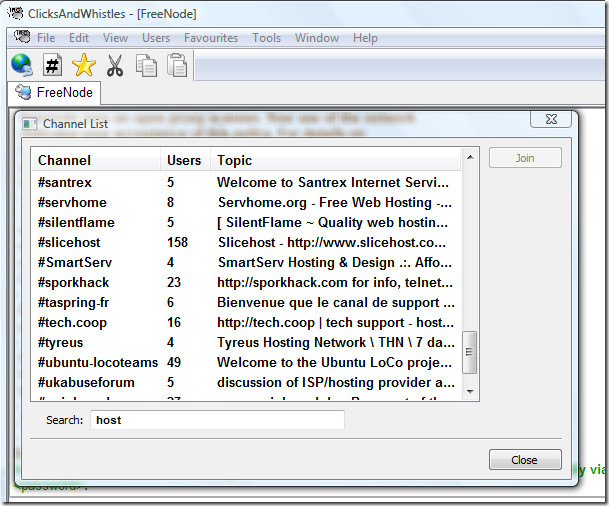
Task: Click the Close button in Channel List
Action: [x=525, y=460]
